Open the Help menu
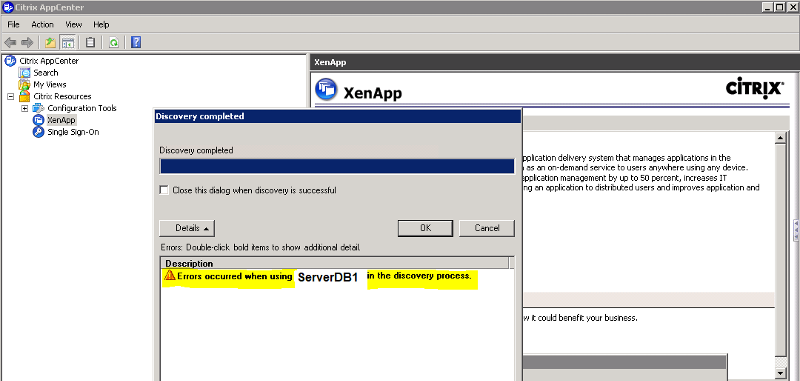 (x=101, y=24)
